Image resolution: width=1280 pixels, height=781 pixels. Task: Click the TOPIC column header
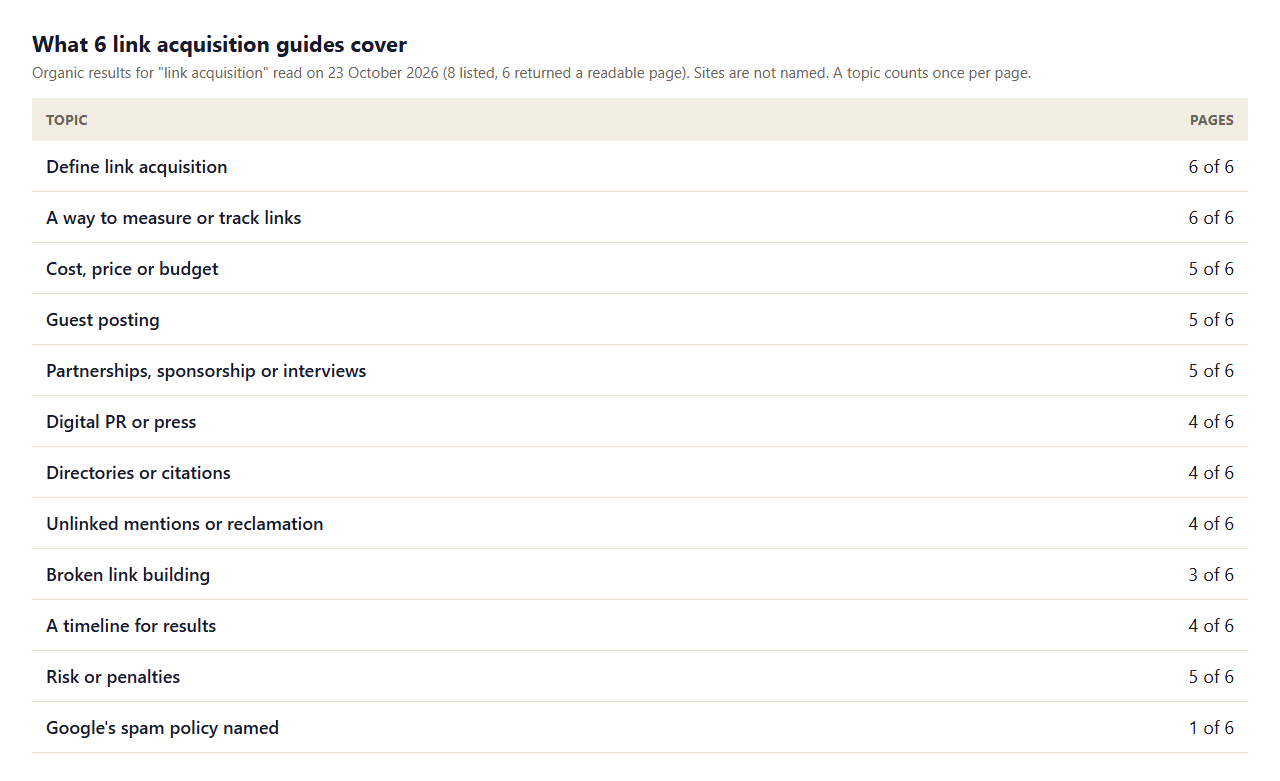[67, 120]
